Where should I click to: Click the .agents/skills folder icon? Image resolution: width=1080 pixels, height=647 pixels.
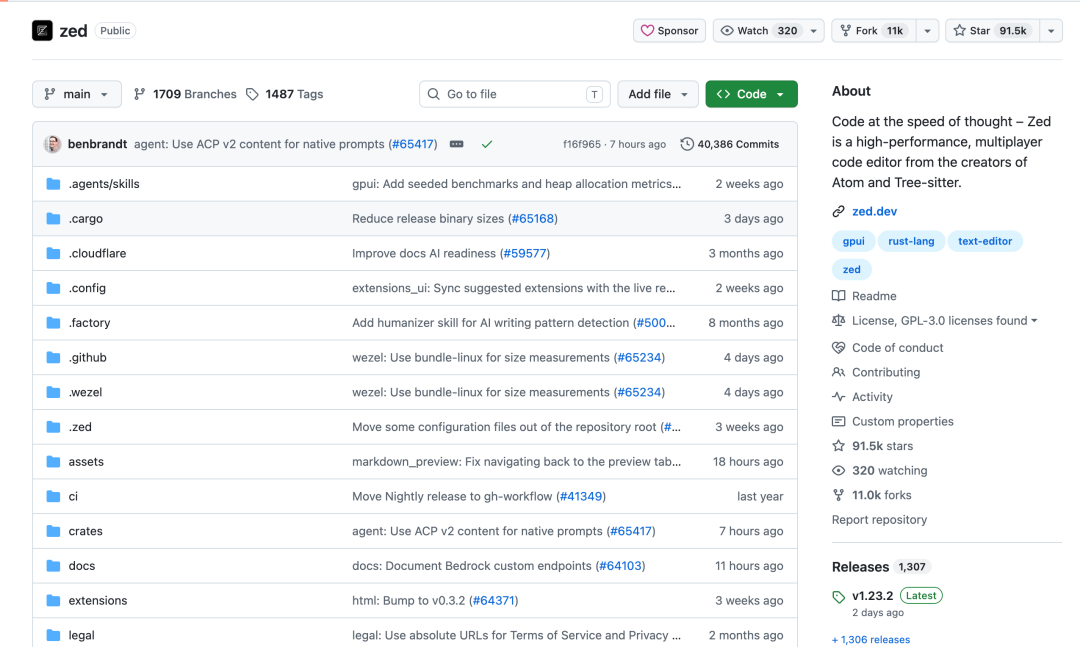(x=53, y=184)
